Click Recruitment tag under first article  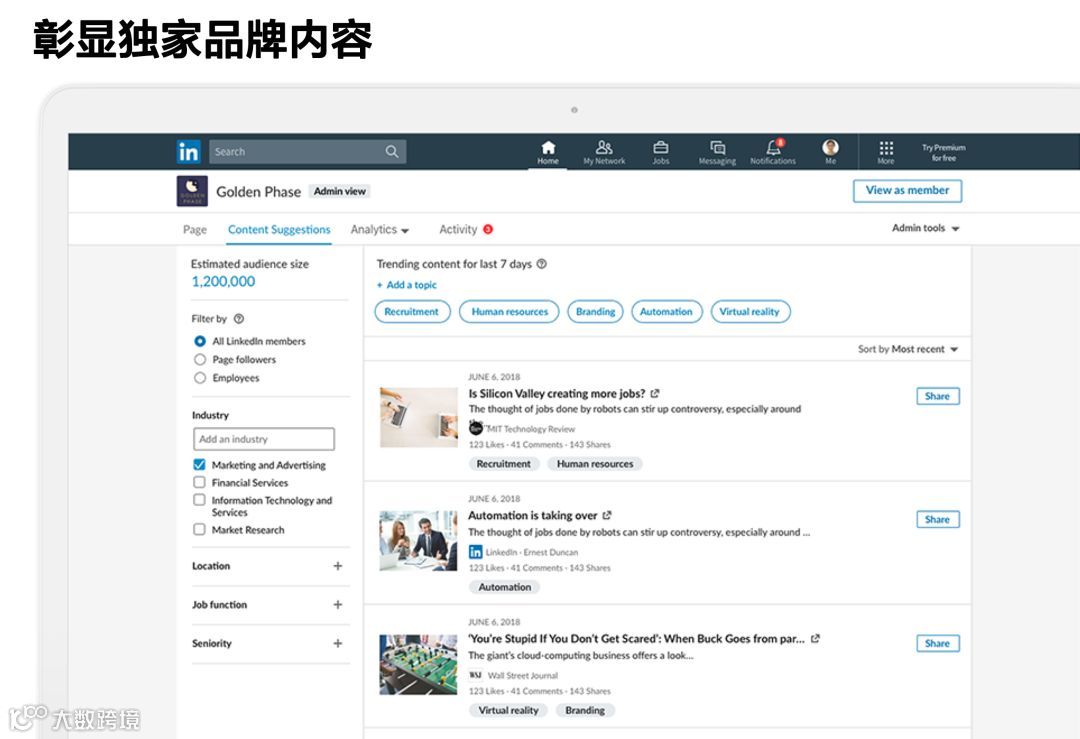click(x=503, y=464)
